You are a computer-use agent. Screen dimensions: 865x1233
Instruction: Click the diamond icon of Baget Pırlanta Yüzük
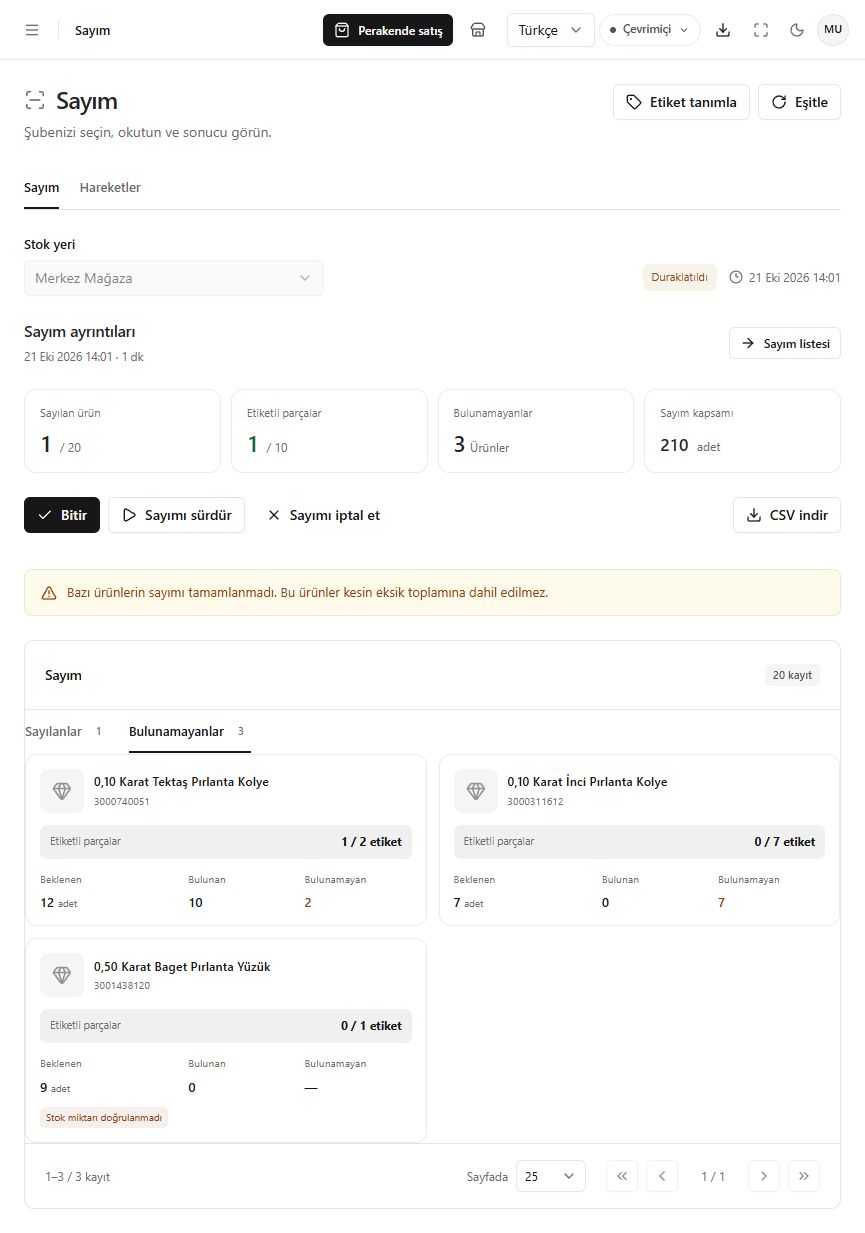coord(62,975)
